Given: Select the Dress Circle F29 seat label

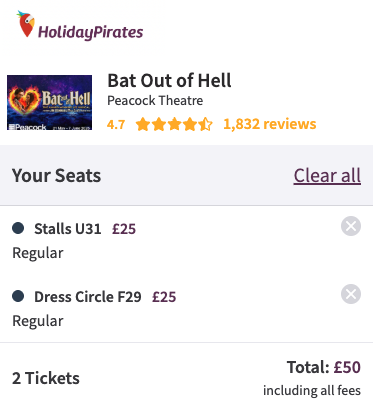Looking at the screenshot, I should click(x=88, y=297).
